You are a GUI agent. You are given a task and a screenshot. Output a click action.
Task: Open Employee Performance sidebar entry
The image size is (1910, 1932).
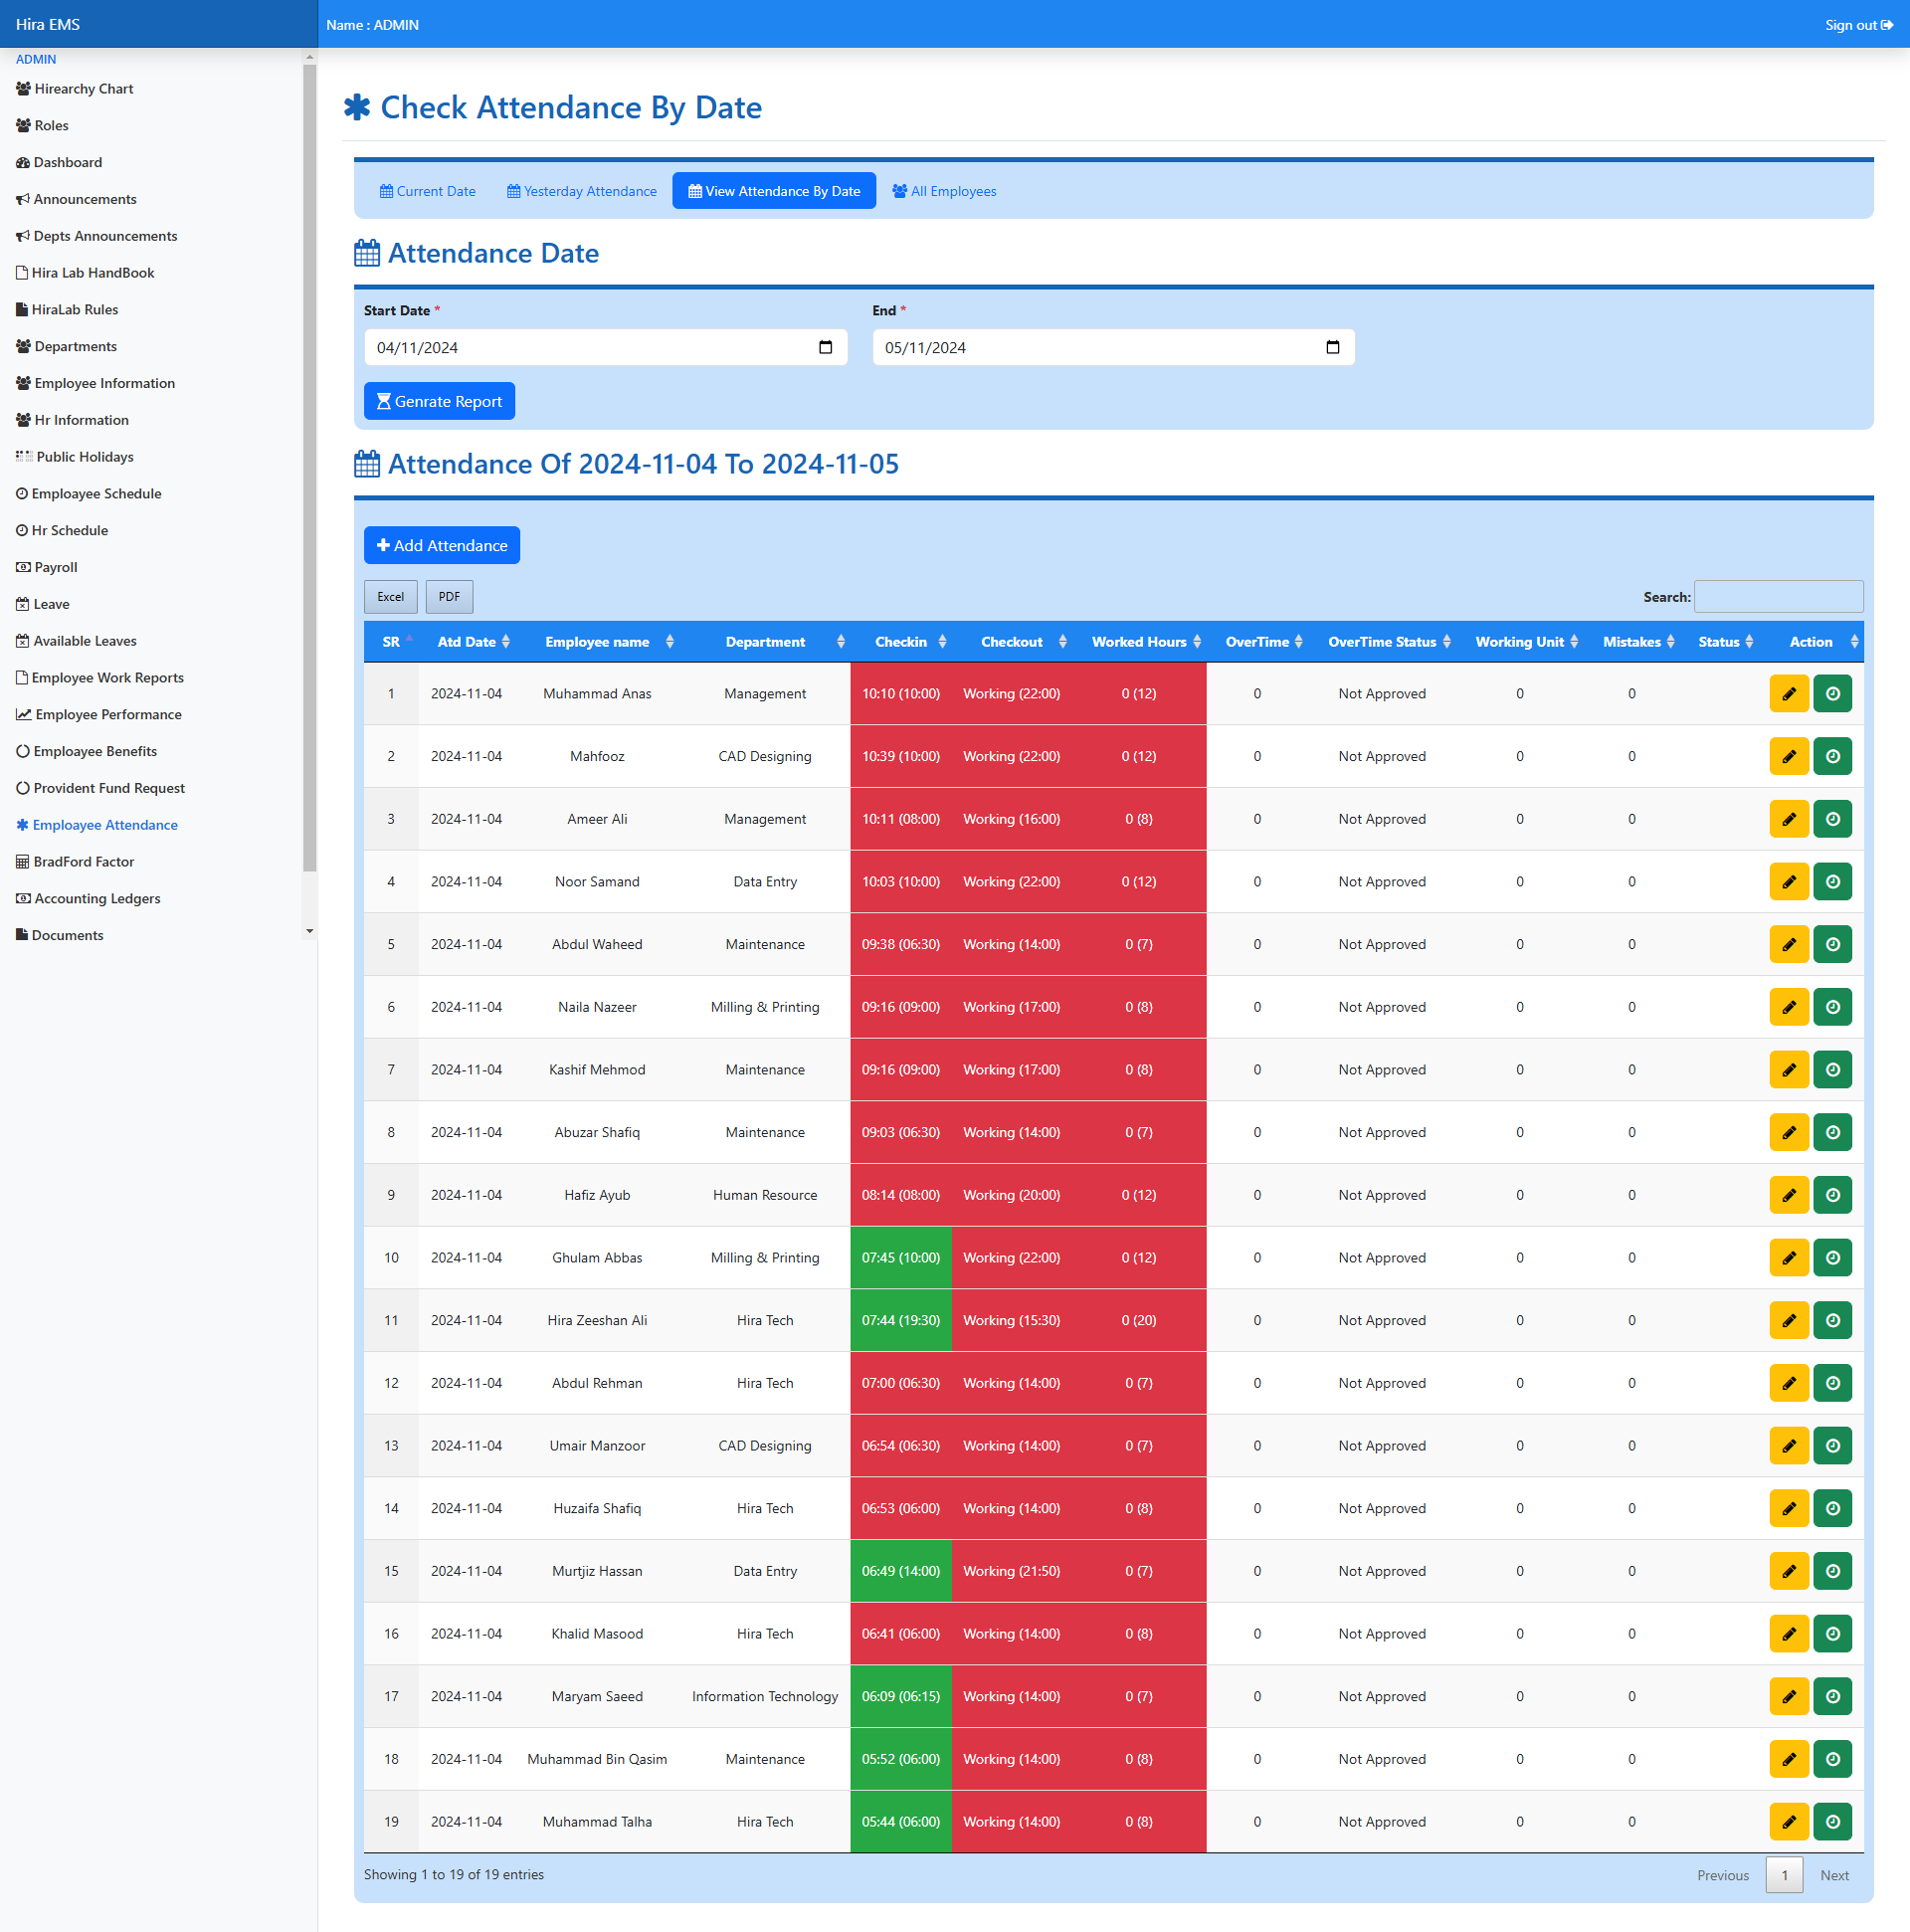[99, 715]
